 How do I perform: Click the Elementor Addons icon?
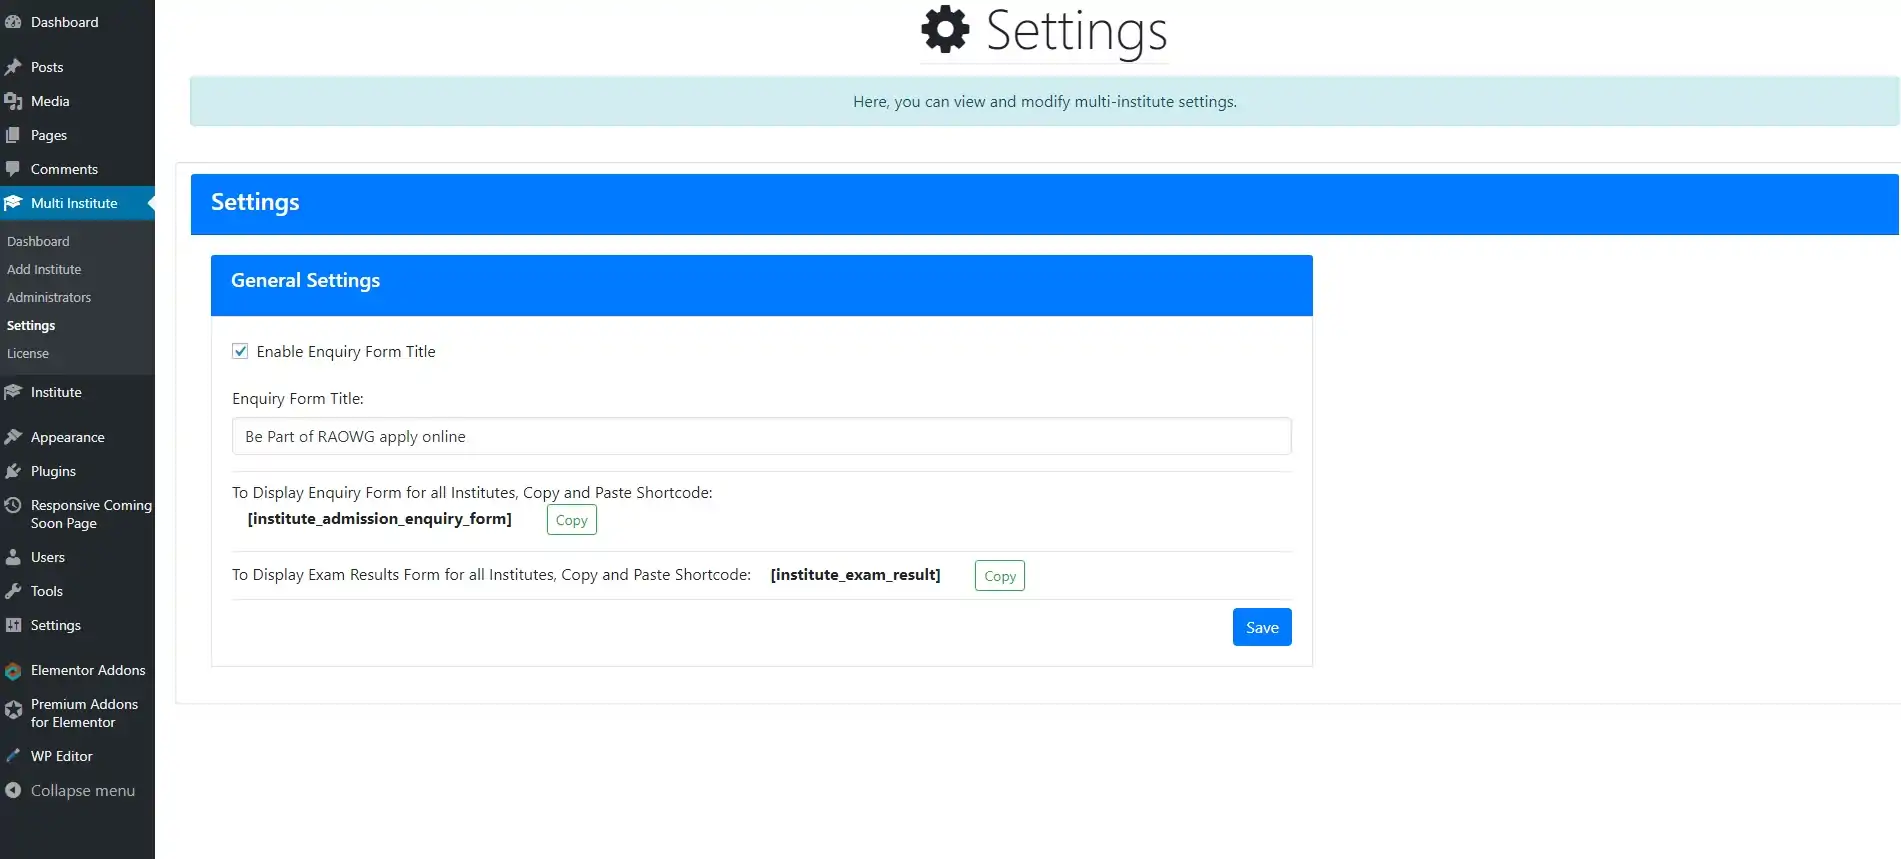pos(13,671)
